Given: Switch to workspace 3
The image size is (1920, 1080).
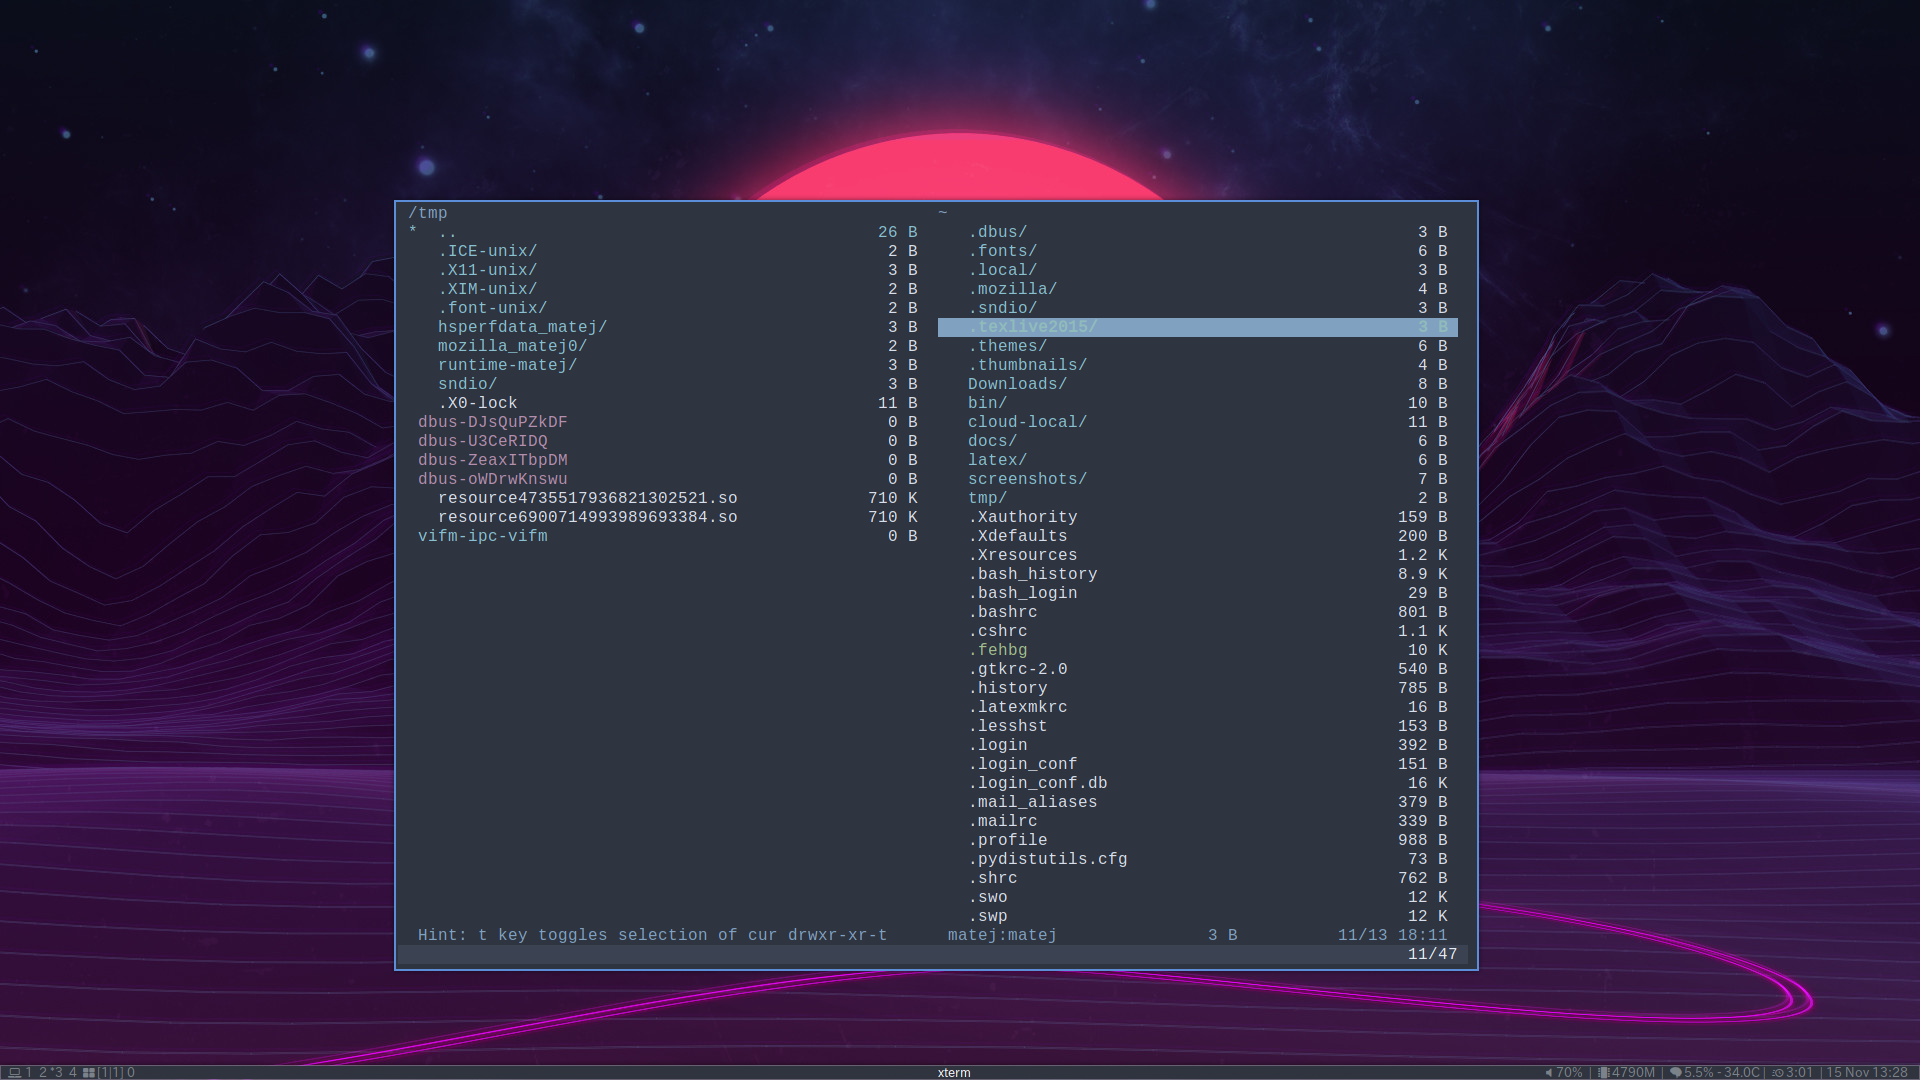Looking at the screenshot, I should point(57,1072).
